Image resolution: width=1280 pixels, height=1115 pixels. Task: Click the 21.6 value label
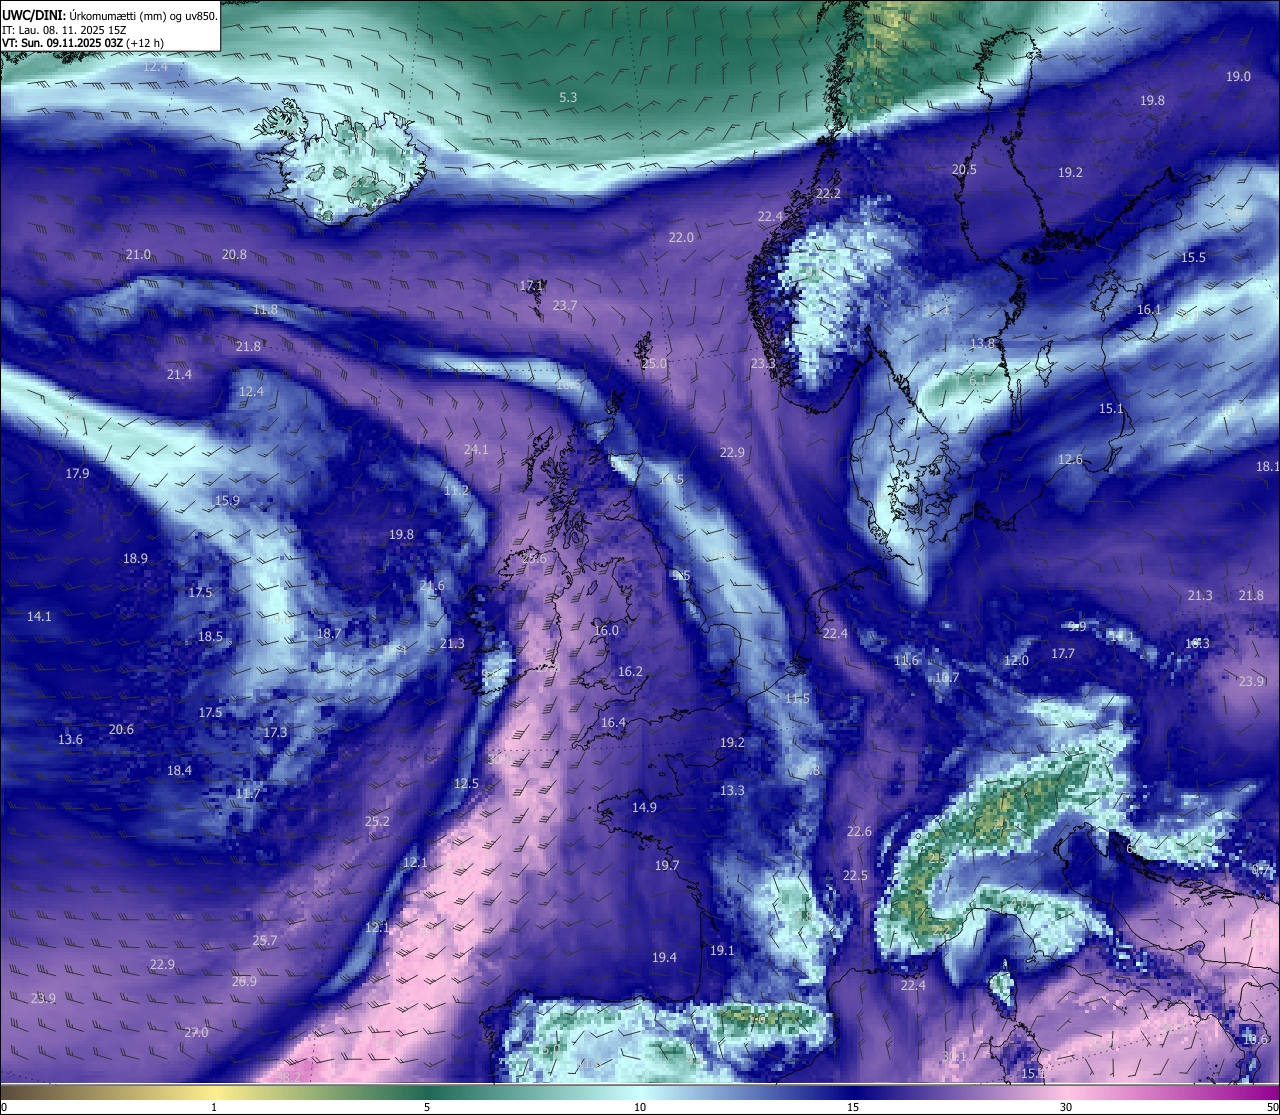(x=432, y=586)
